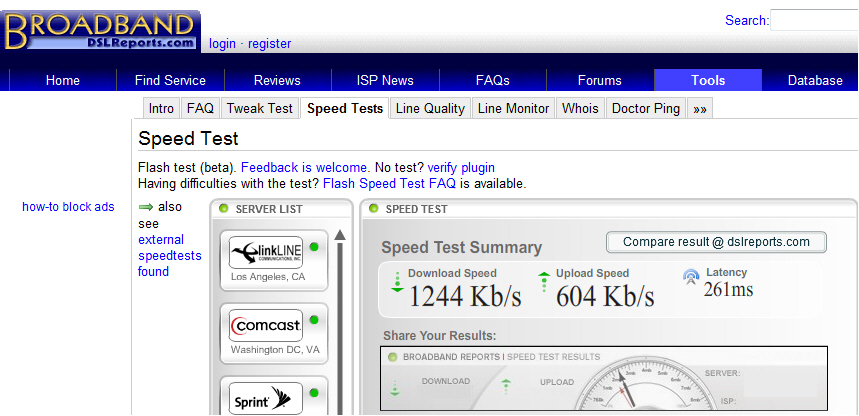This screenshot has width=859, height=416.
Task: Click the login link
Action: (x=222, y=44)
